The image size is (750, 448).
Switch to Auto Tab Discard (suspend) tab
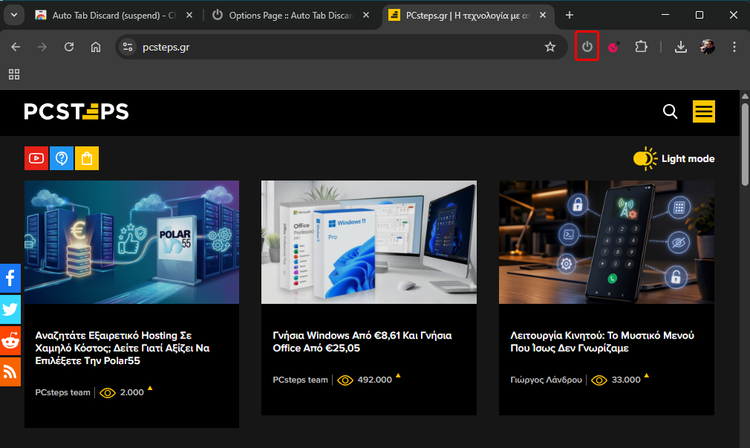(105, 15)
